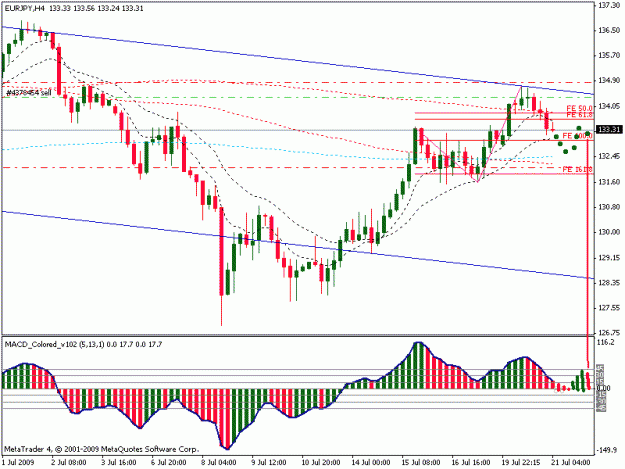625x469 pixels.
Task: Click the 16 Jul 16:00 time axis label
Action: [x=471, y=463]
